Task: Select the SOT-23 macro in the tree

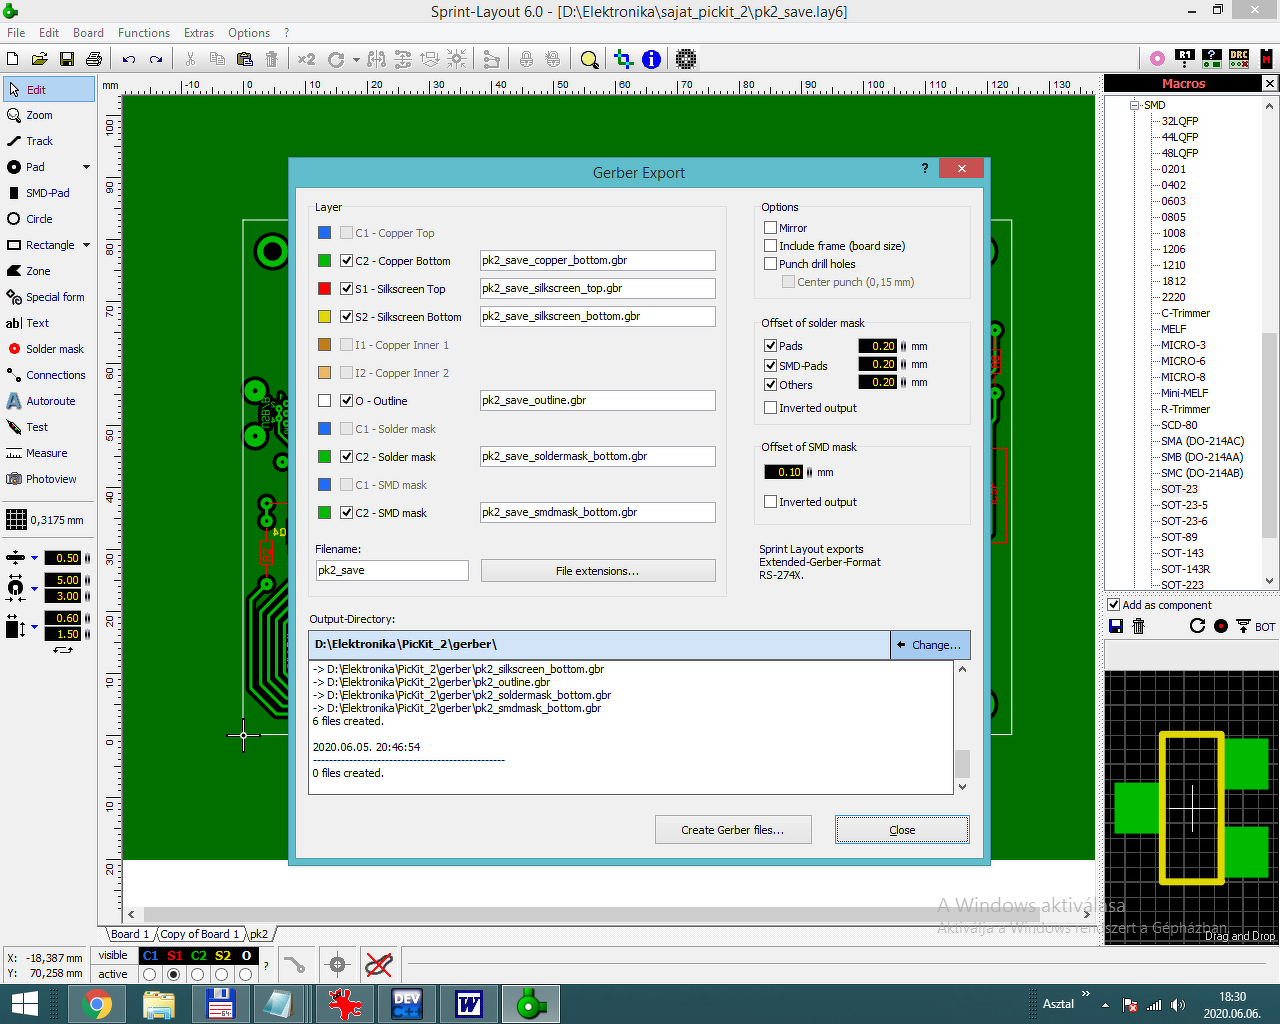Action: [1179, 489]
